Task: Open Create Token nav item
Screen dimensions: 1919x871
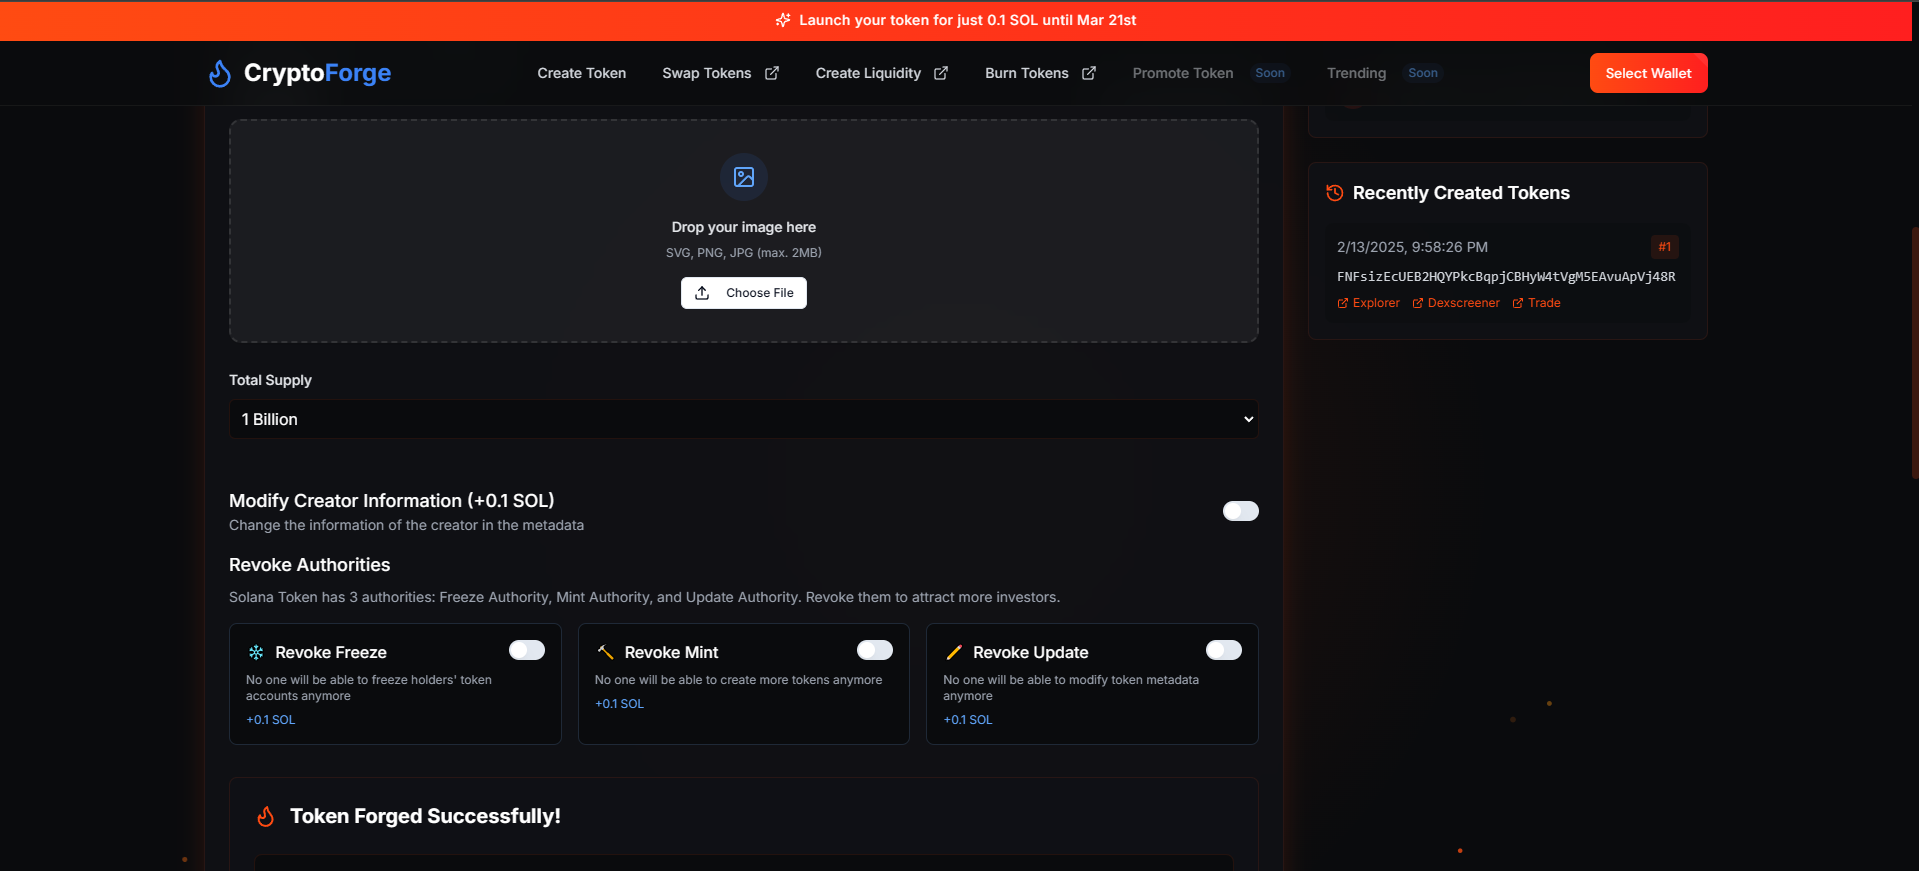Action: 582,73
